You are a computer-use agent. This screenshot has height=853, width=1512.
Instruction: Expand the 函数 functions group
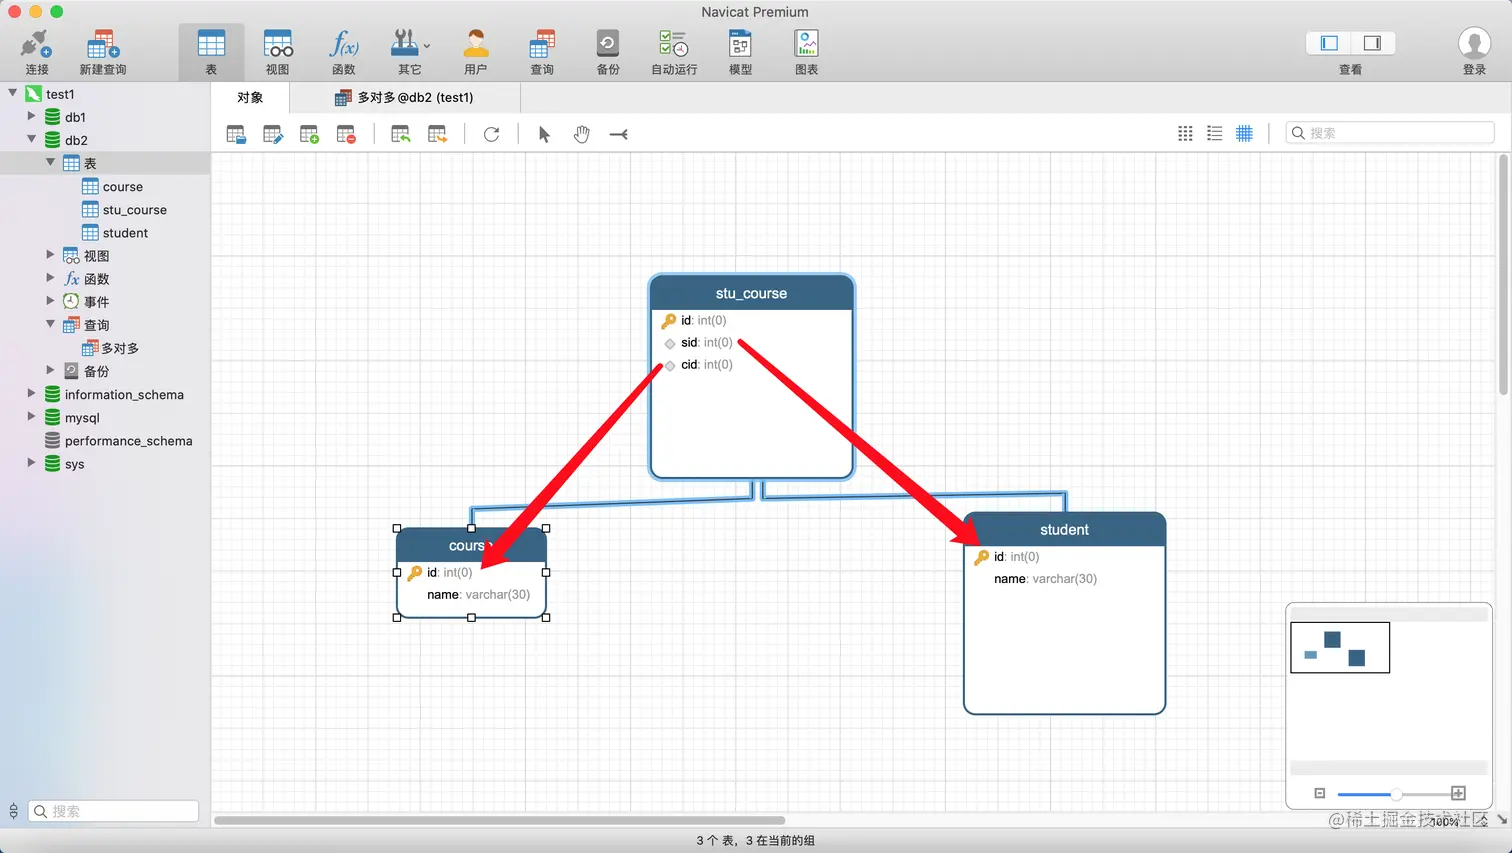(50, 278)
